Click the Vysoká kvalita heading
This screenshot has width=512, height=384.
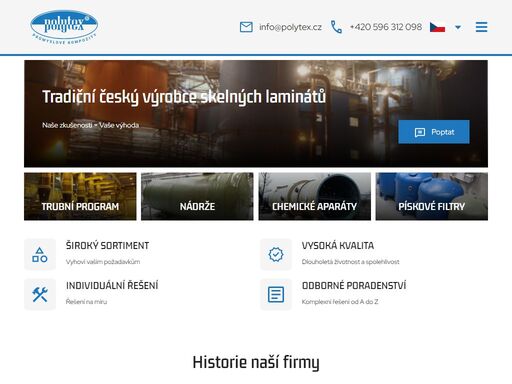[x=338, y=246]
